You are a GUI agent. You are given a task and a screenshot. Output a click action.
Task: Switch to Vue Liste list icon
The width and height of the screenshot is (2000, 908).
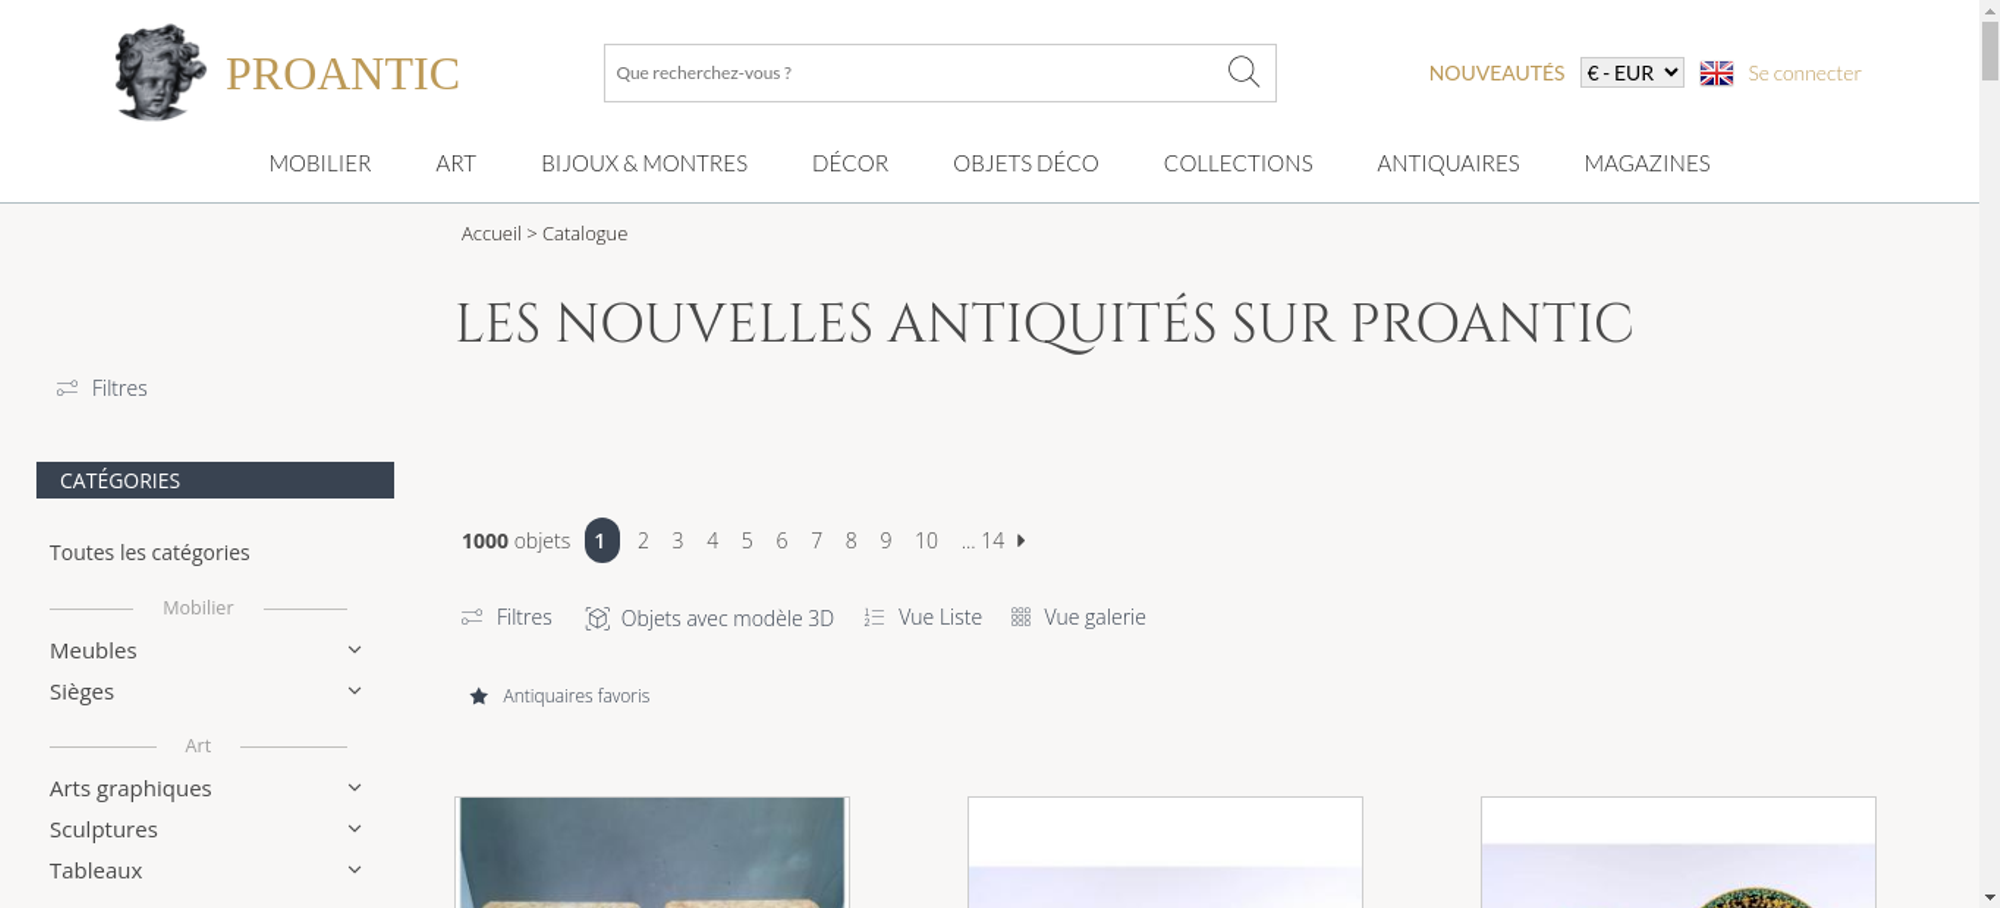click(x=874, y=617)
